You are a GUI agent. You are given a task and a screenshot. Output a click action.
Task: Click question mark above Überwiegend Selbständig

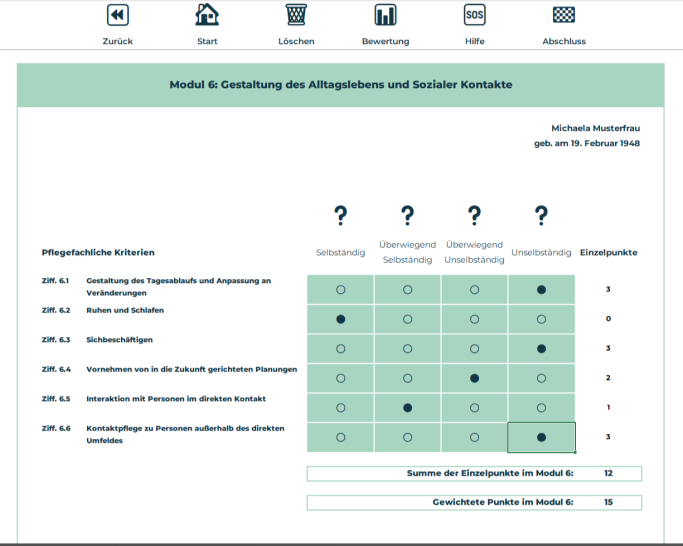(x=407, y=215)
